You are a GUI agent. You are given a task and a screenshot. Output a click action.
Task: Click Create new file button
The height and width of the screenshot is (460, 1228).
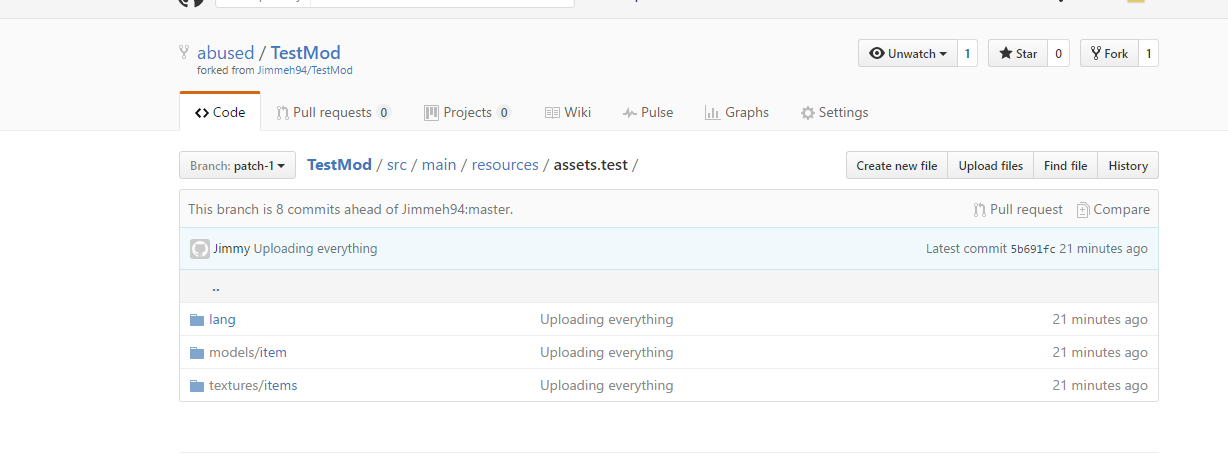click(x=897, y=165)
